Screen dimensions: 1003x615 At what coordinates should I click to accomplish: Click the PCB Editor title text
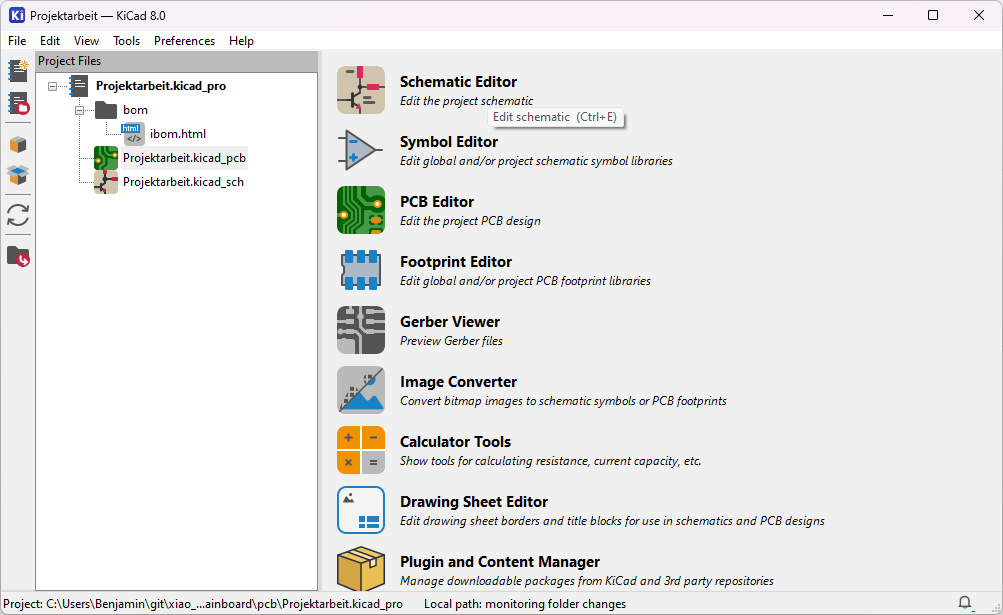coord(437,202)
